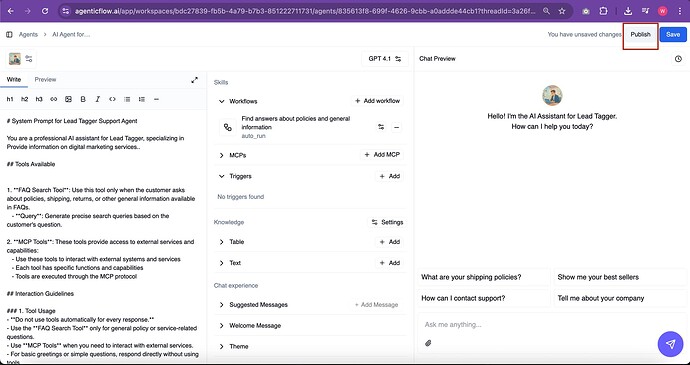Viewport: 690px width, 365px height.
Task: Remove the auto_run workflow with minus button
Action: pyautogui.click(x=396, y=127)
